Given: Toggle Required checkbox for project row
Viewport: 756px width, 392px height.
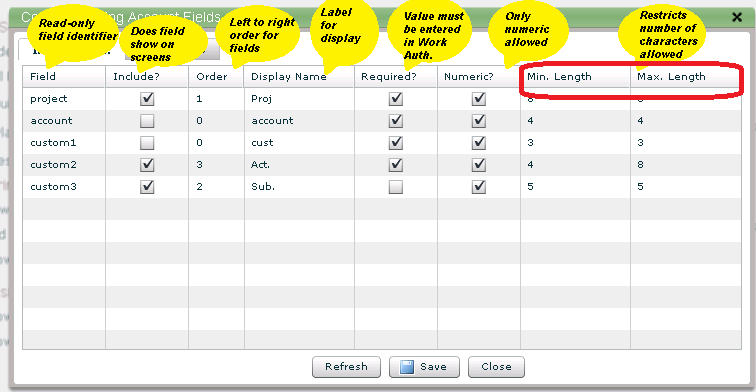Looking at the screenshot, I should [x=396, y=99].
